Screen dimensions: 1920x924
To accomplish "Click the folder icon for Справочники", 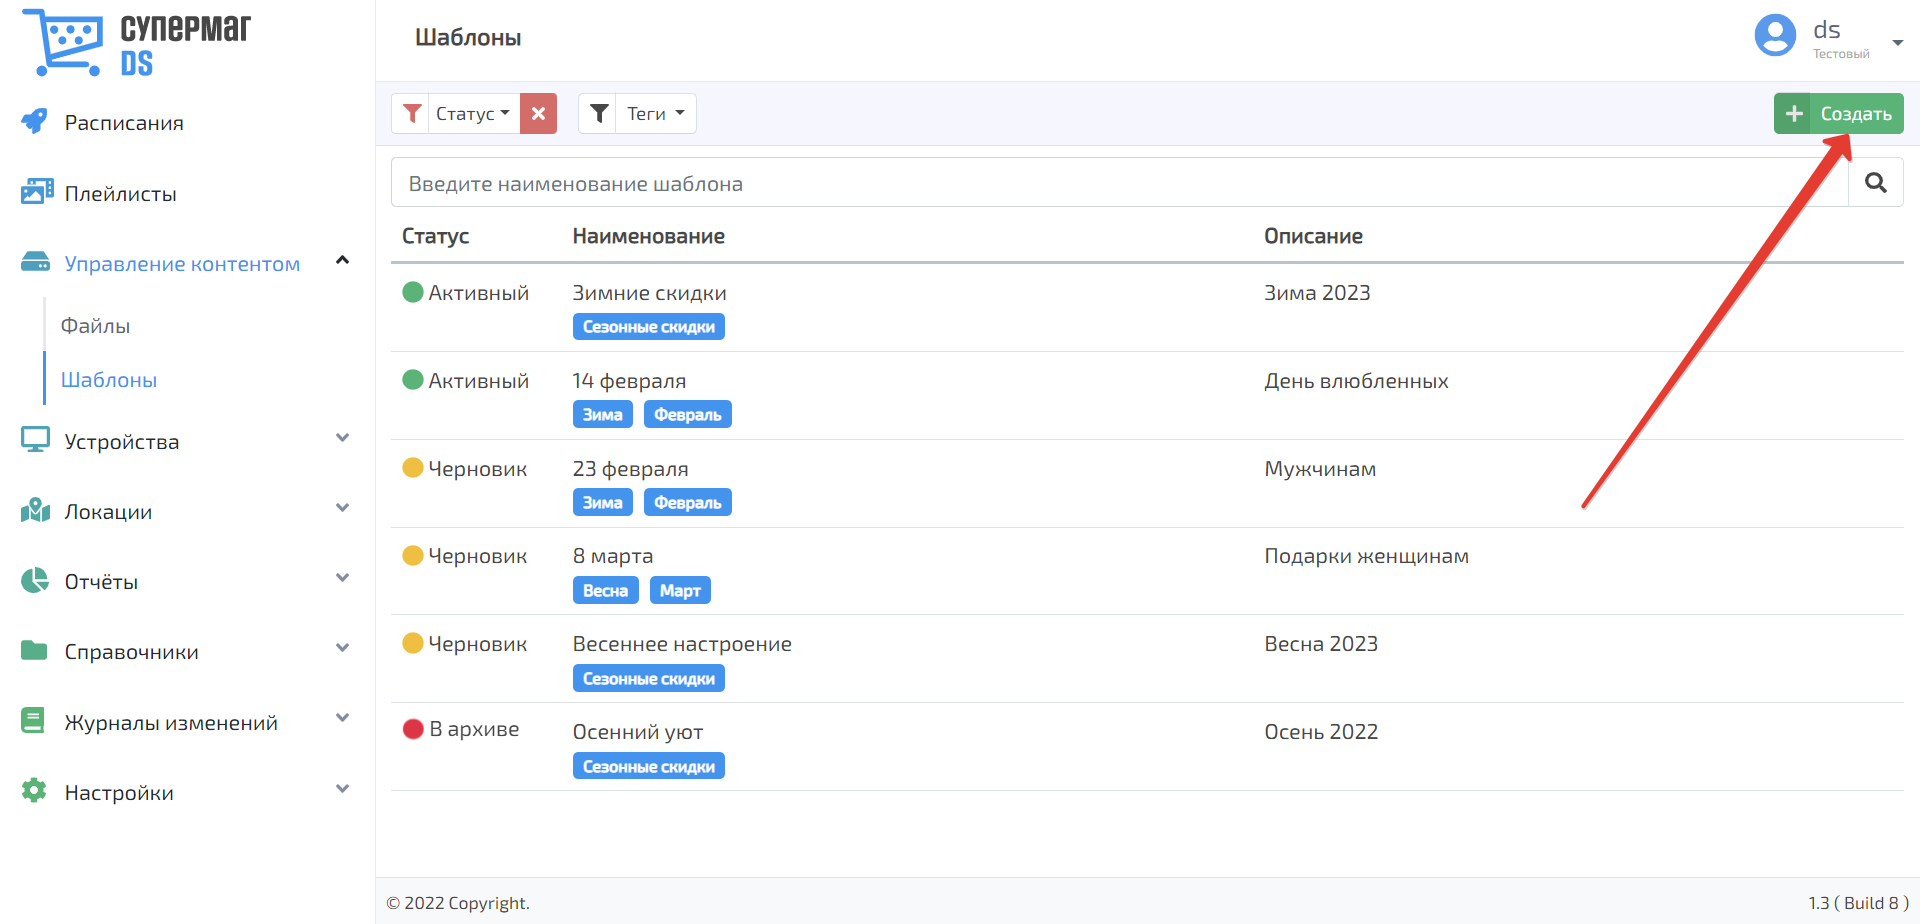I will [x=34, y=651].
